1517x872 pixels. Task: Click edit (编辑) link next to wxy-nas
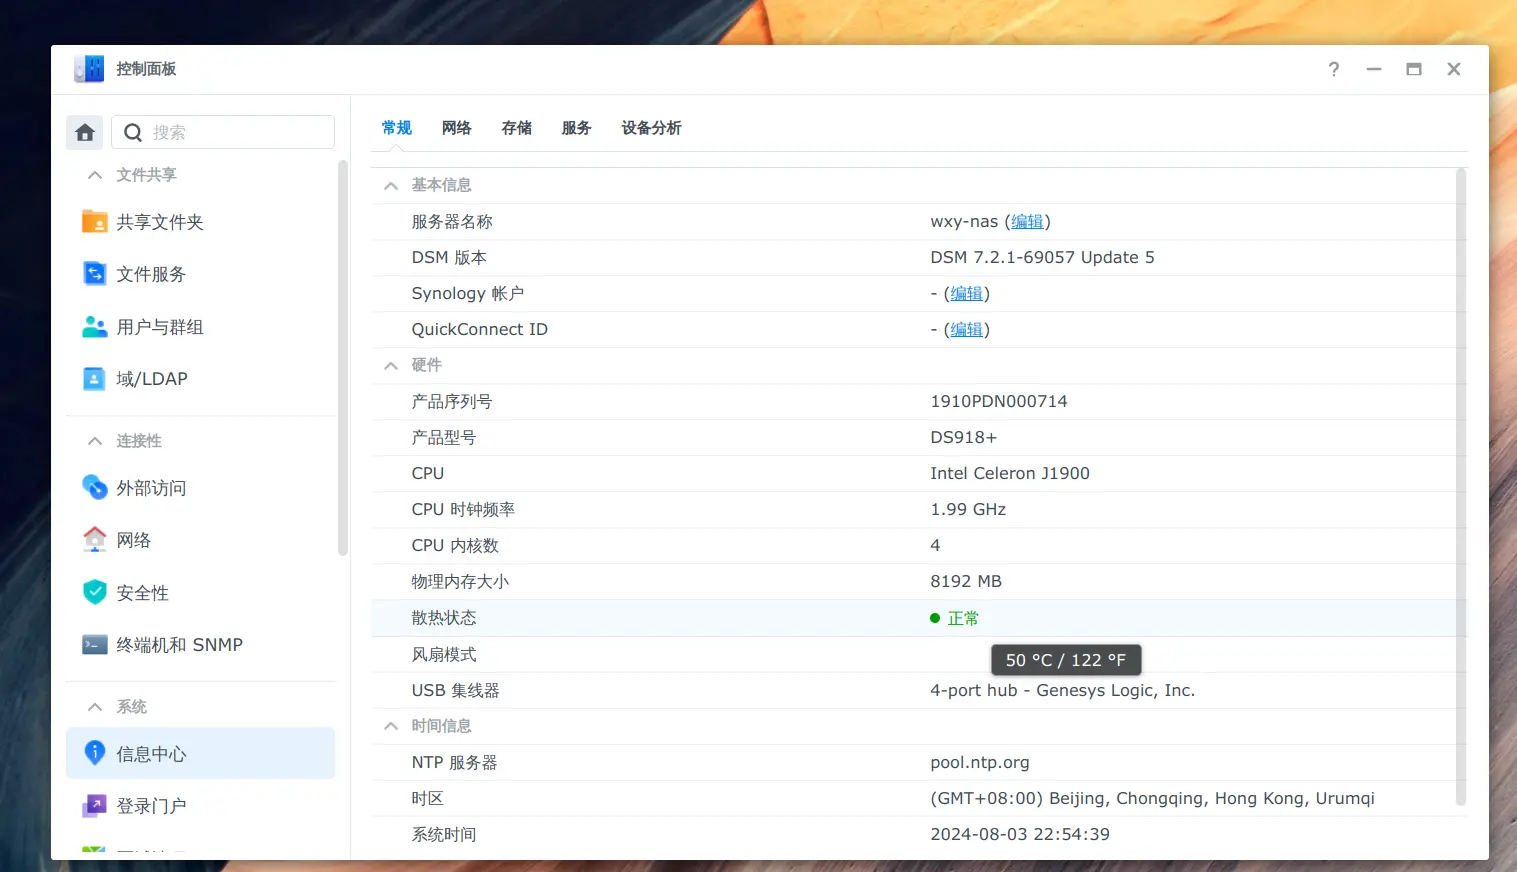[x=1027, y=222]
